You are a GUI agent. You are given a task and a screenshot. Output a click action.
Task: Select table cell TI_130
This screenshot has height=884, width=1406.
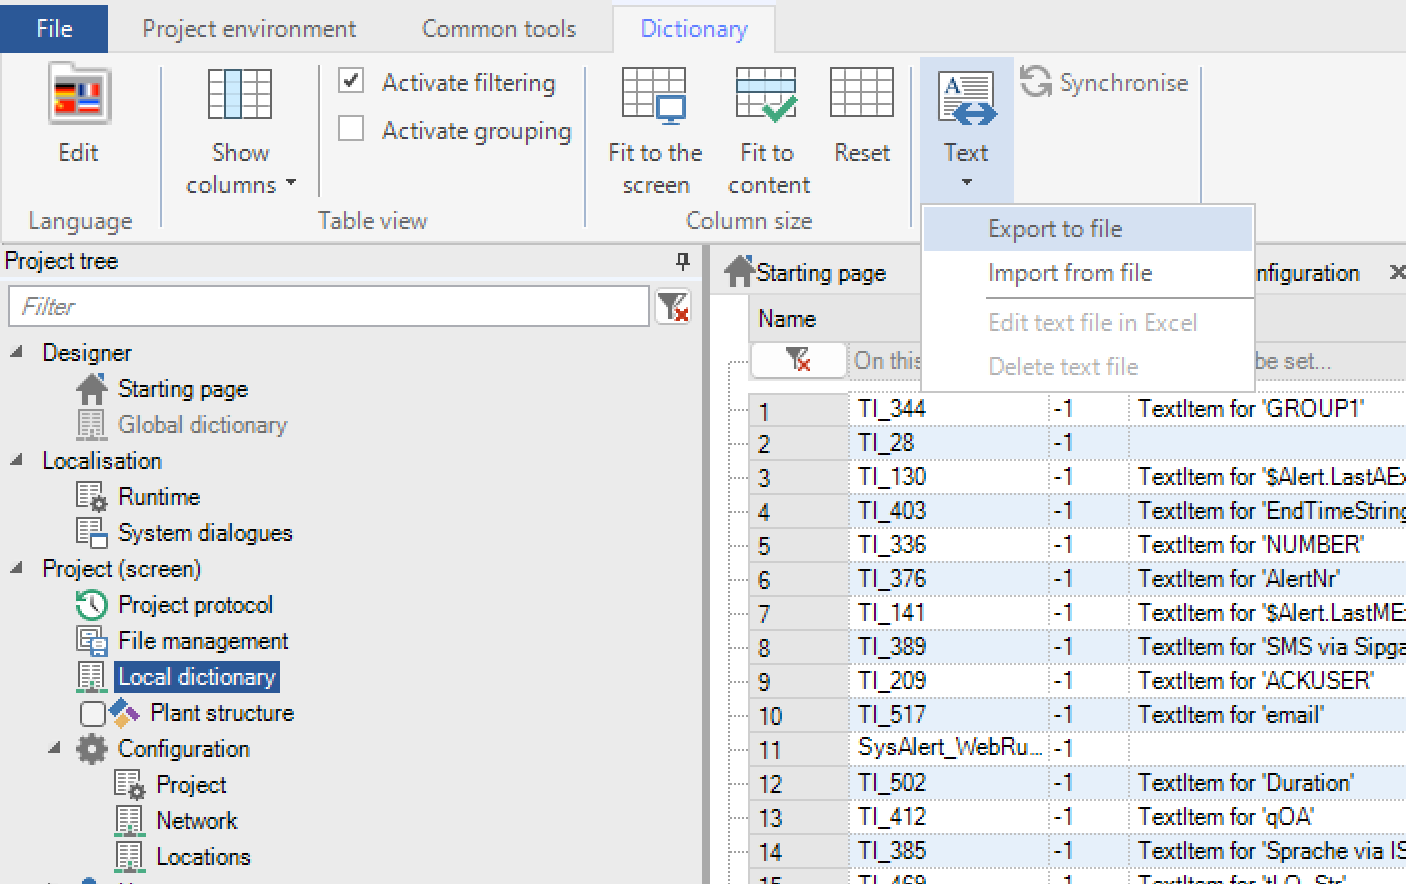coord(949,477)
